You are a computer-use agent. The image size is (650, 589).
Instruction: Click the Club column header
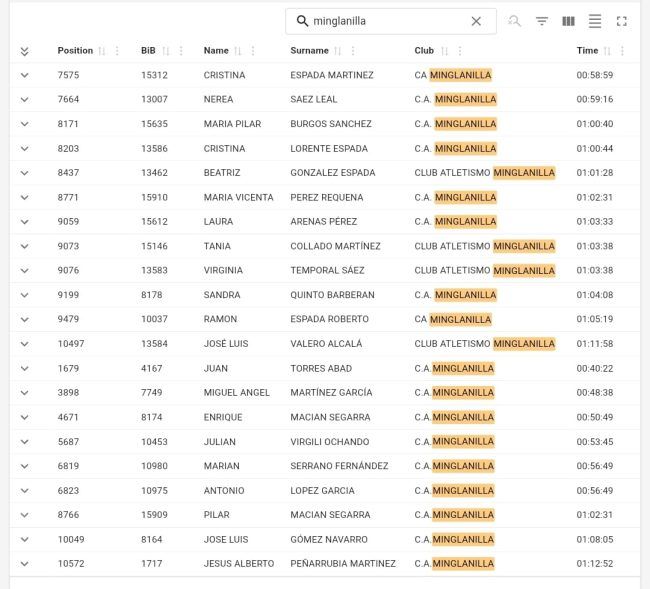(x=424, y=51)
